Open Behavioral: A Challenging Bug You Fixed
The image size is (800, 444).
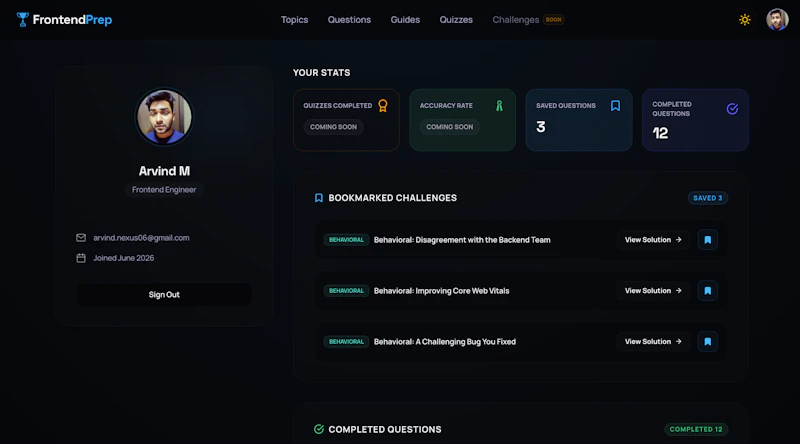[444, 342]
